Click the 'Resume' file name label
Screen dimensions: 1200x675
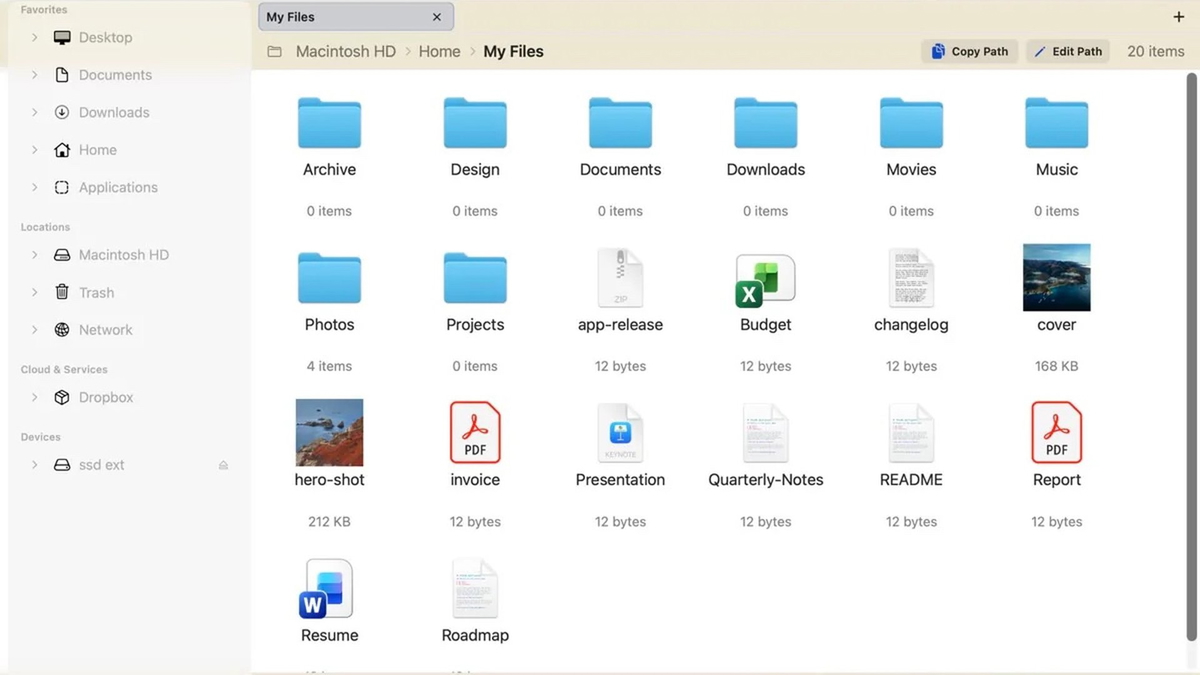(x=329, y=635)
